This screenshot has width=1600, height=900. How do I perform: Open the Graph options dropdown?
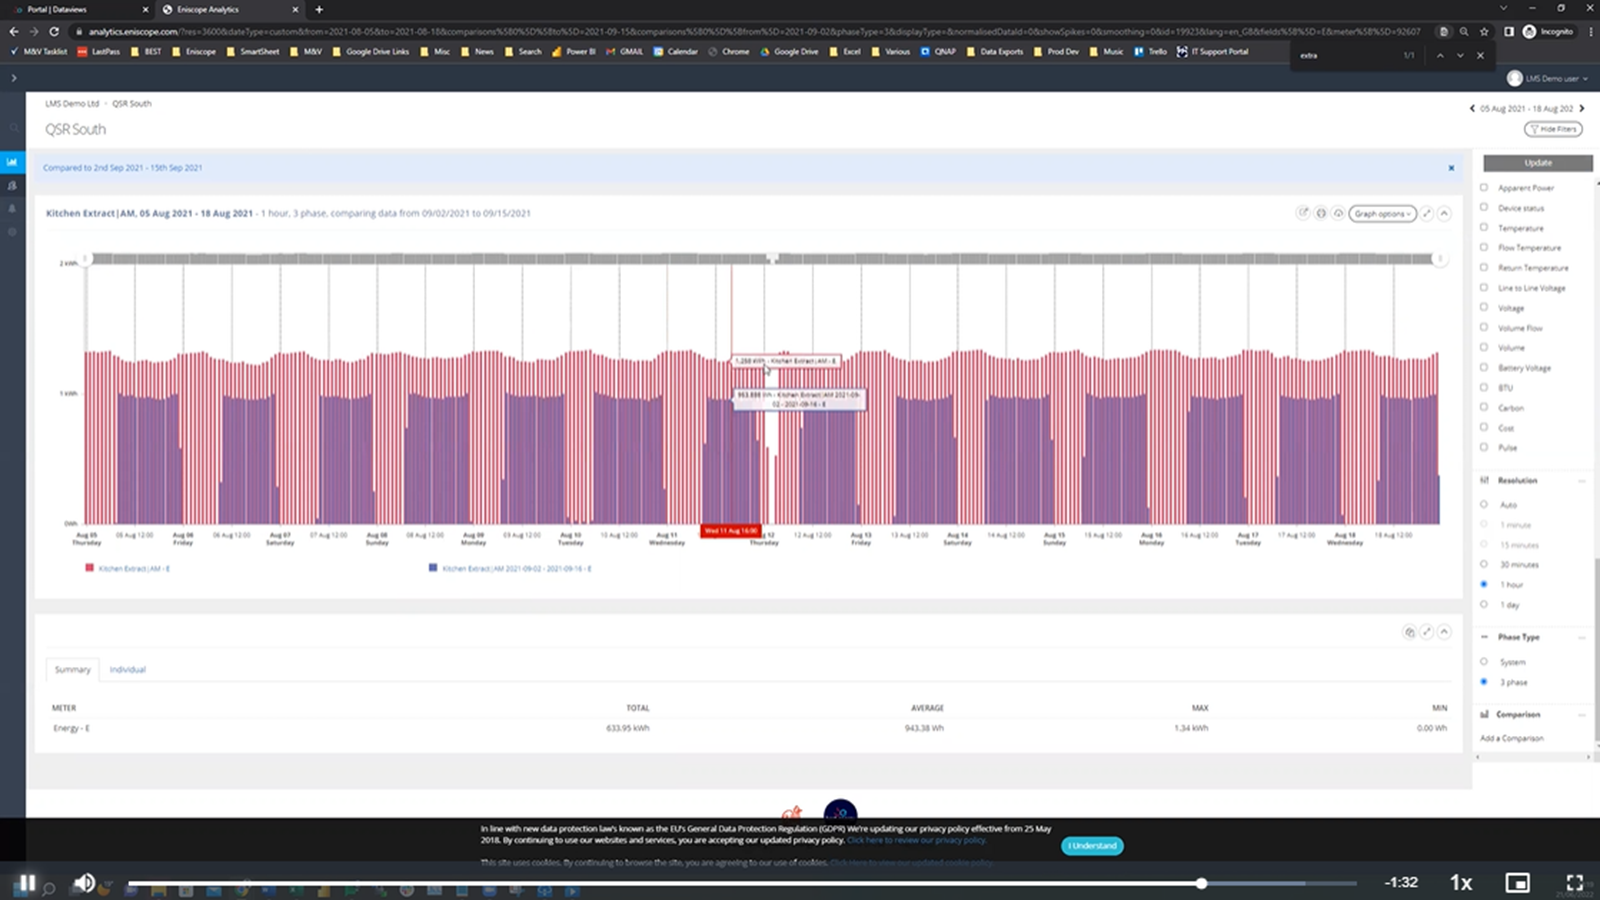click(1382, 213)
